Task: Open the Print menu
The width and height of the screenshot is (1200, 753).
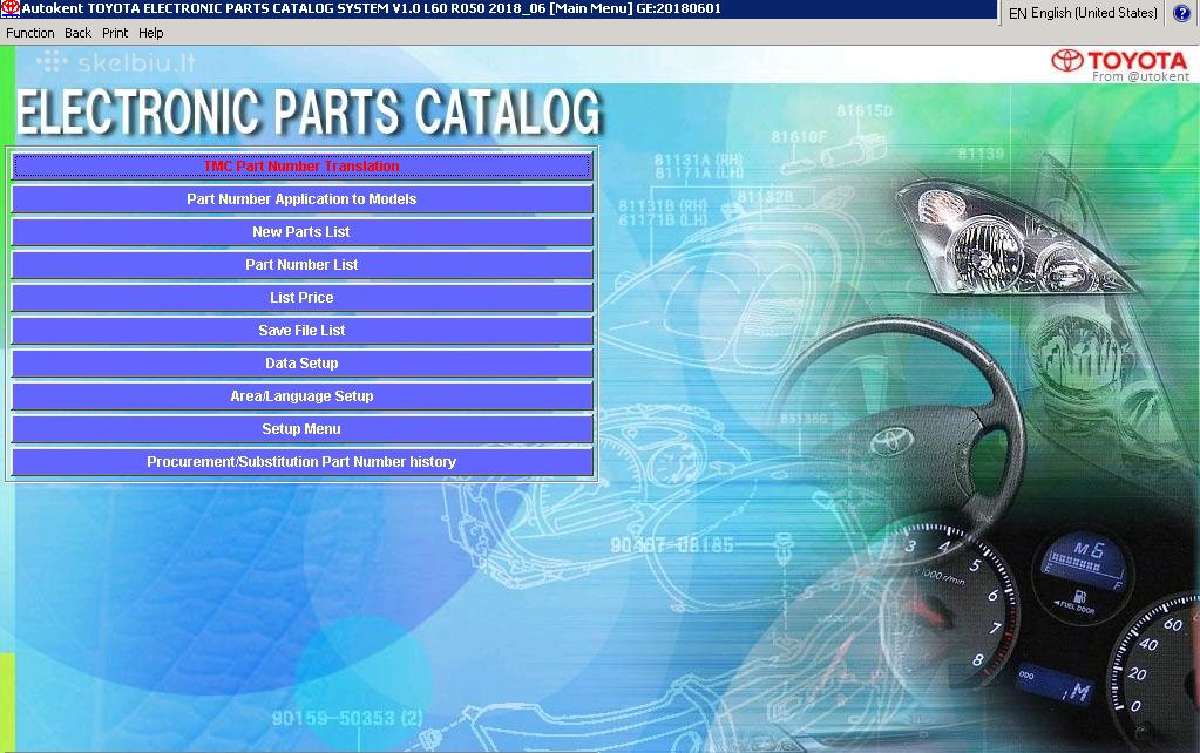Action: [x=115, y=33]
